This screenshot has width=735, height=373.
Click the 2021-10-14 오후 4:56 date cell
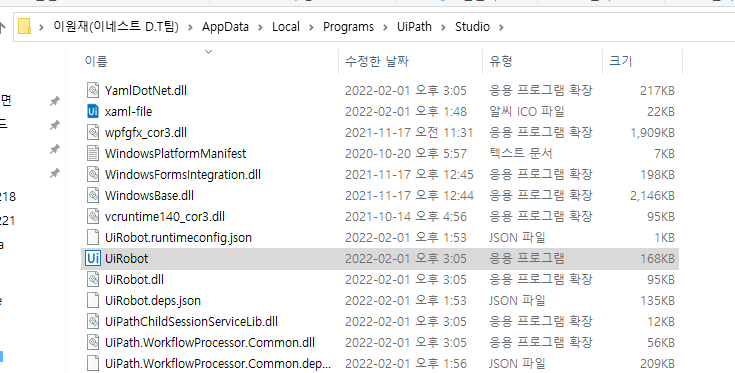[406, 216]
